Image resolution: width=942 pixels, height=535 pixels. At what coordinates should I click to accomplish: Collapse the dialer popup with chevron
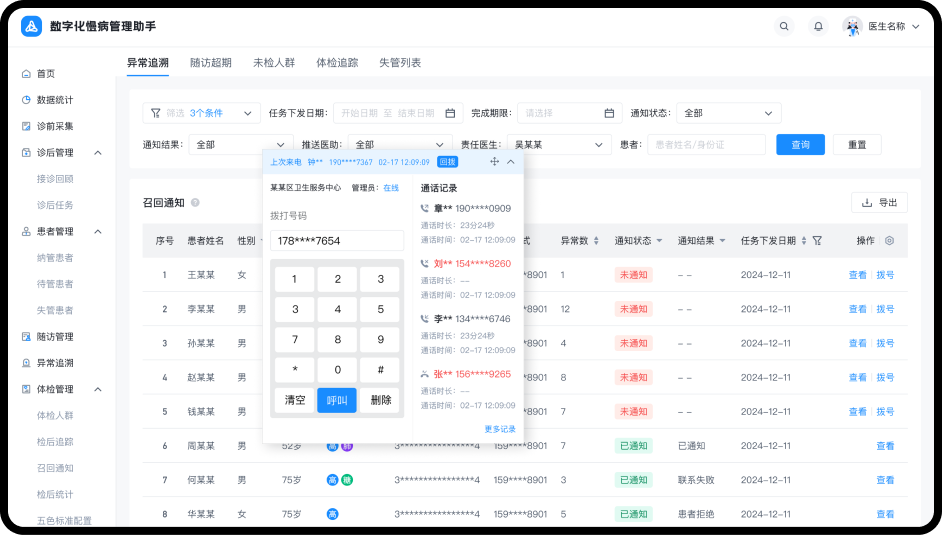tap(511, 161)
